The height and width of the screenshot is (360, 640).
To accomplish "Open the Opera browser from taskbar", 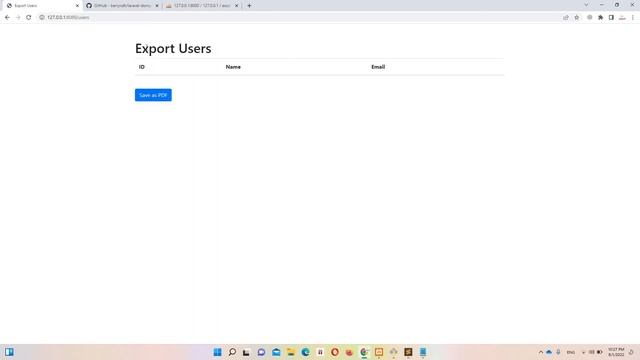I will [x=335, y=352].
